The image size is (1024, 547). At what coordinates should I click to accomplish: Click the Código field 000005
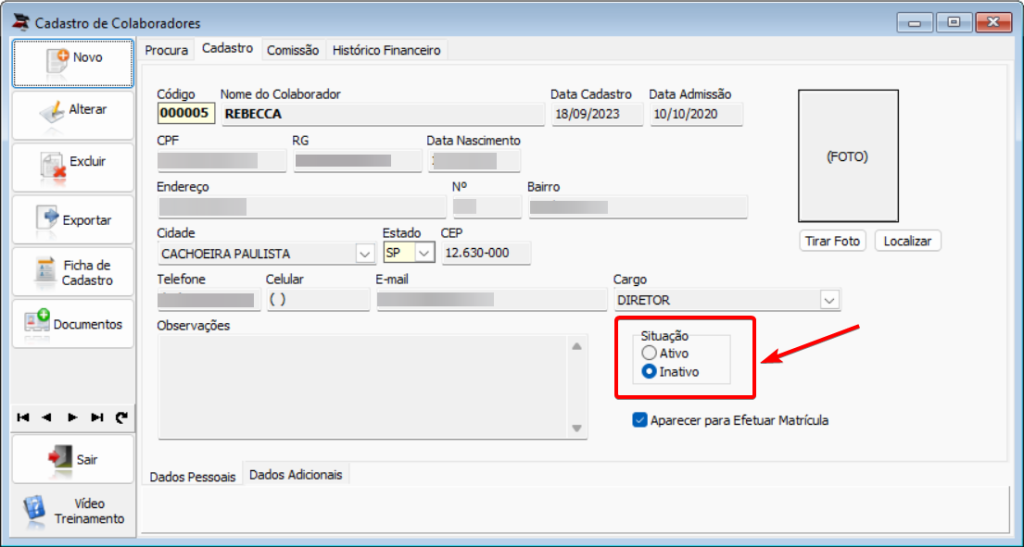pos(186,114)
